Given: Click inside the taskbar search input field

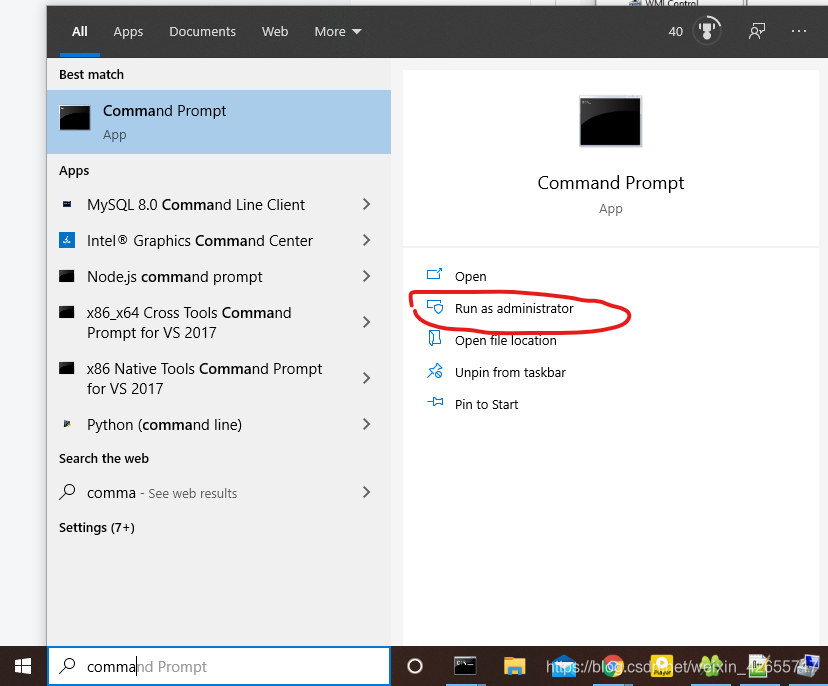Looking at the screenshot, I should pyautogui.click(x=219, y=666).
